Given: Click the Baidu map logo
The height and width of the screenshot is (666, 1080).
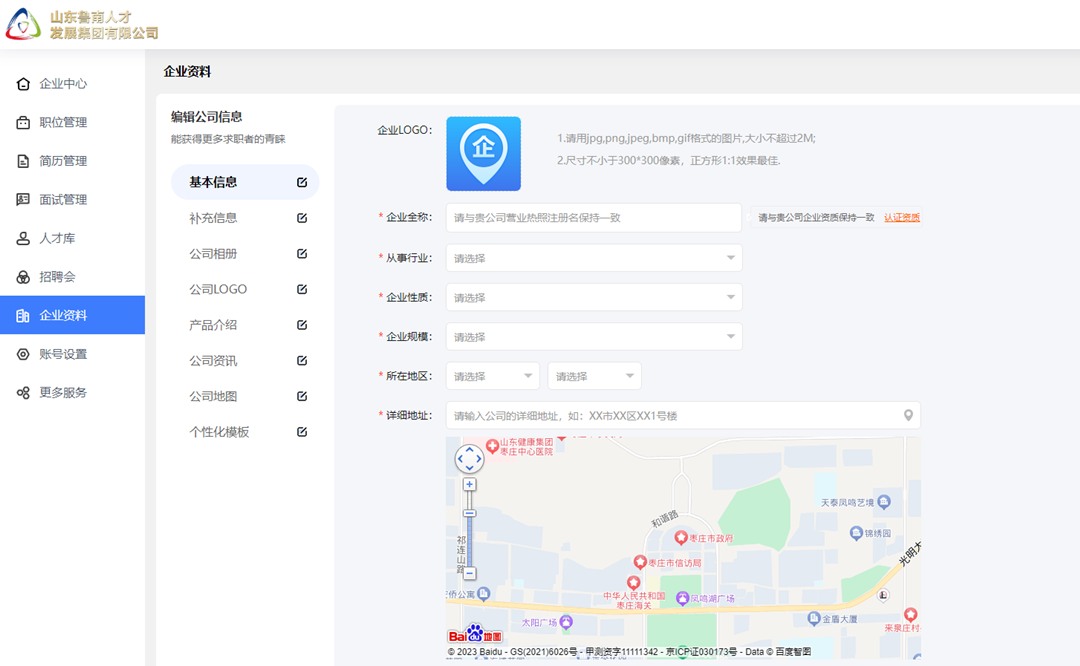Looking at the screenshot, I should tap(475, 634).
